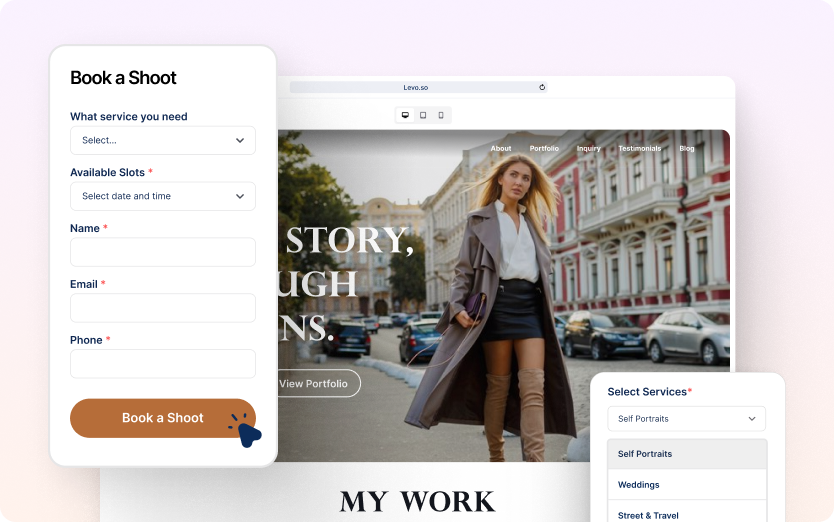Expand the Available Slots date selector

[162, 196]
